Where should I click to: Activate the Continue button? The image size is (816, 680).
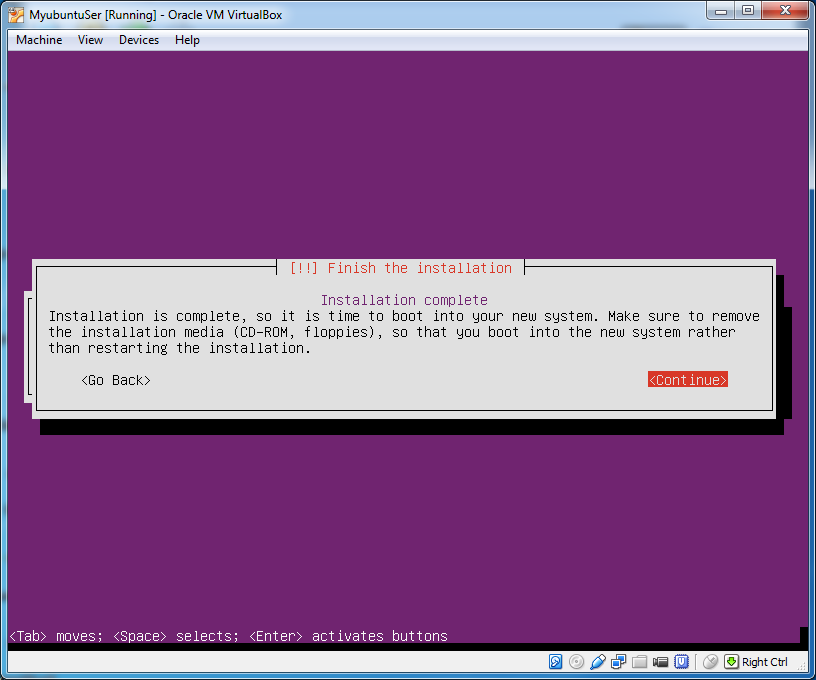[x=687, y=380]
